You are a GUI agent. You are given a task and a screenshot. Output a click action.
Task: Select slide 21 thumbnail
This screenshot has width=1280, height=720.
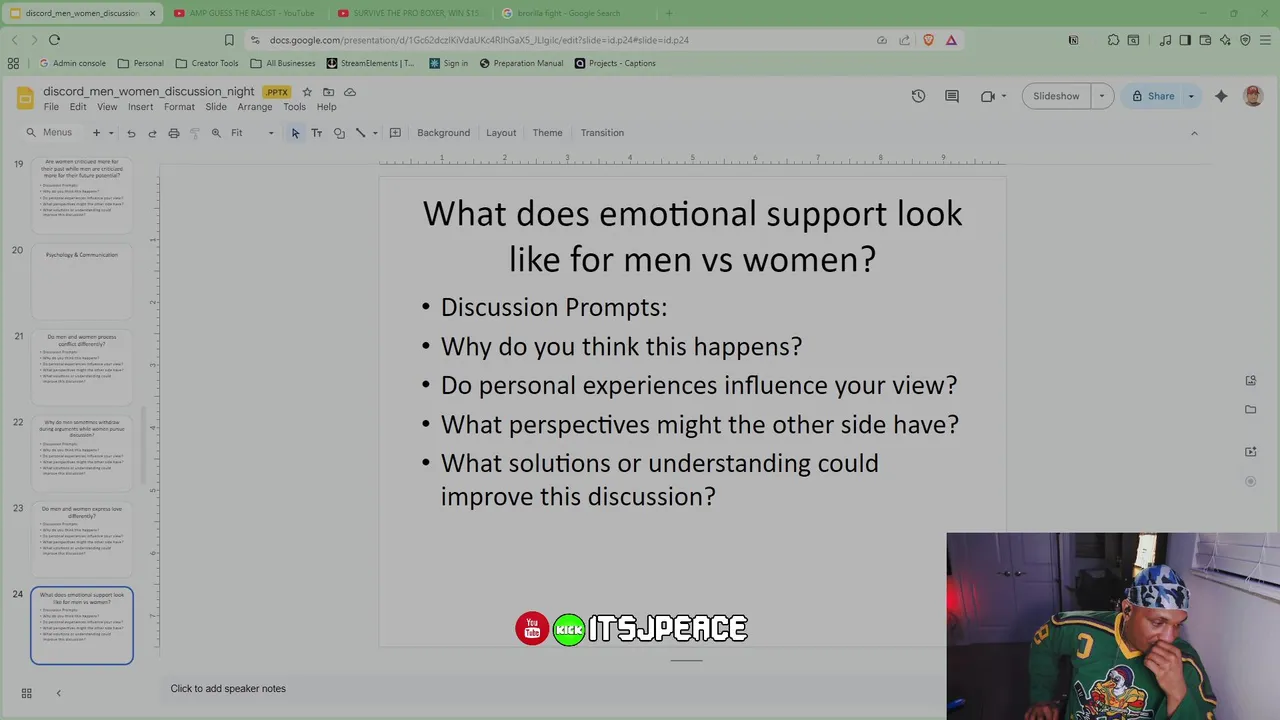[x=82, y=367]
